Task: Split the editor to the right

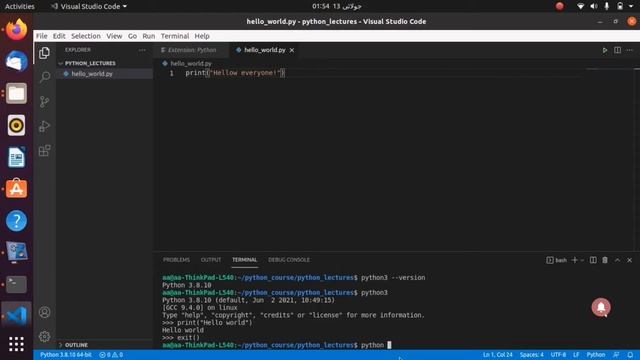Action: point(617,50)
